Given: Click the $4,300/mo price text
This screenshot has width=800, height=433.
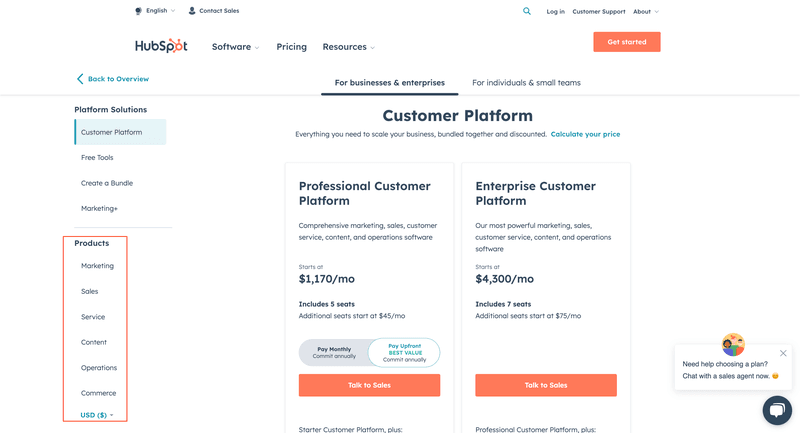Looking at the screenshot, I should (x=505, y=279).
